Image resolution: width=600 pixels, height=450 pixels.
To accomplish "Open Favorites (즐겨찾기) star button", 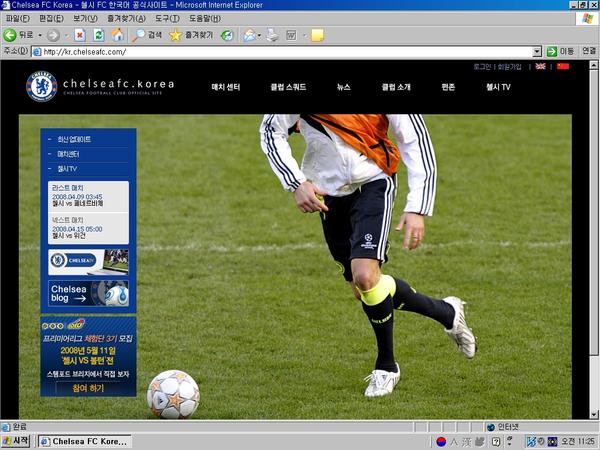I will point(189,35).
